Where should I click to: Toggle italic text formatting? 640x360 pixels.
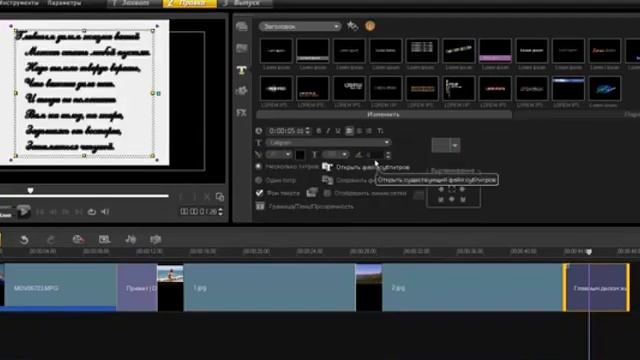[328, 131]
